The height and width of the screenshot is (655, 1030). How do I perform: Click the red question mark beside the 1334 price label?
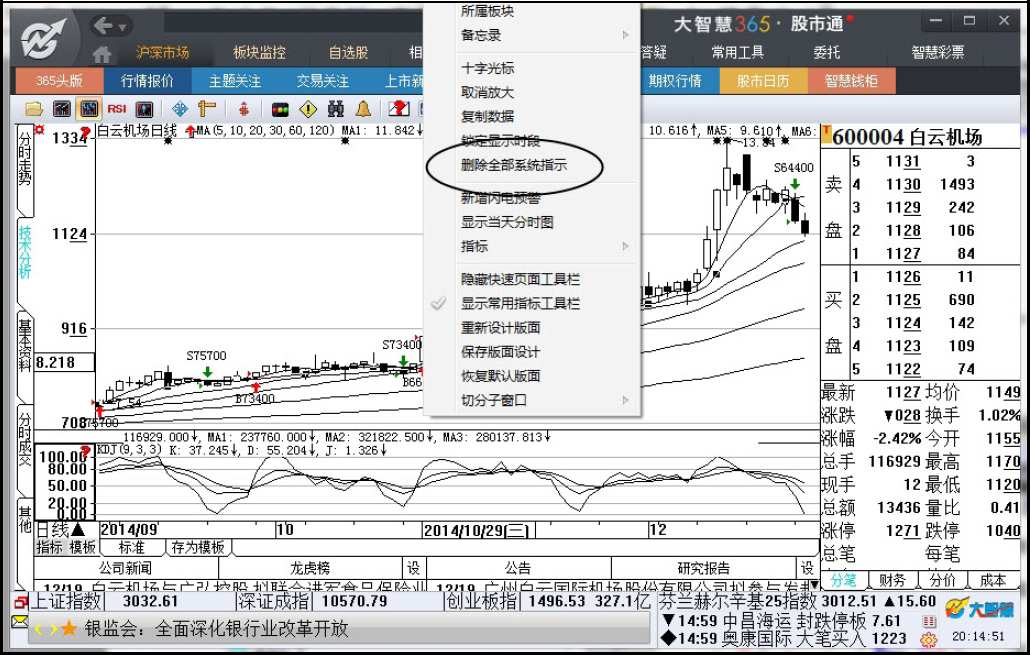point(85,133)
